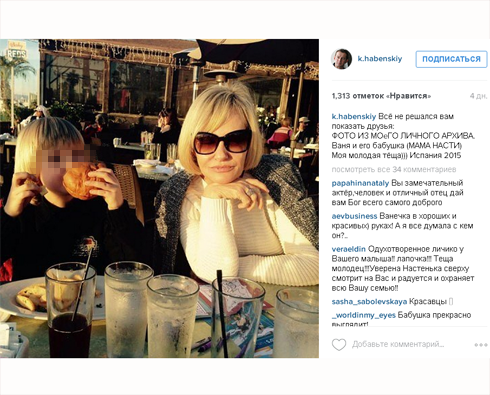Open veraeldin commenter profile
The width and height of the screenshot is (490, 395).
coord(349,249)
